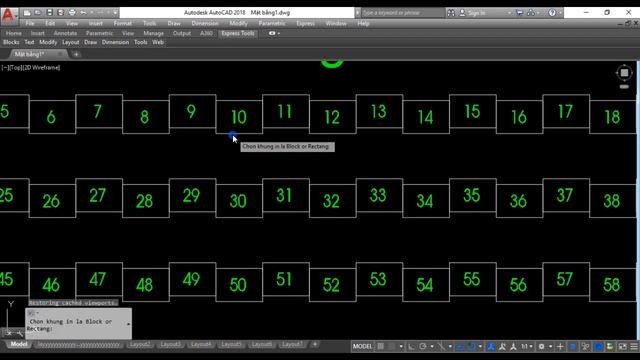
Task: Click the plus new drawing tab button
Action: [x=76, y=54]
